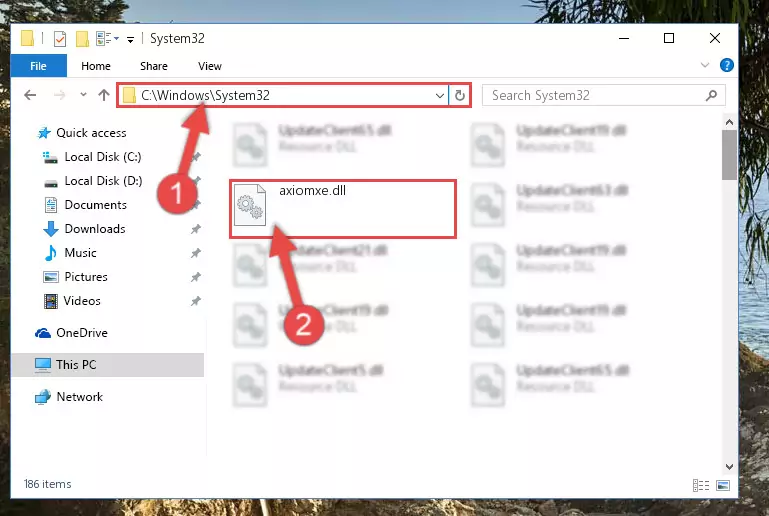
Task: Click the Downloads blue arrow icon
Action: tap(51, 229)
